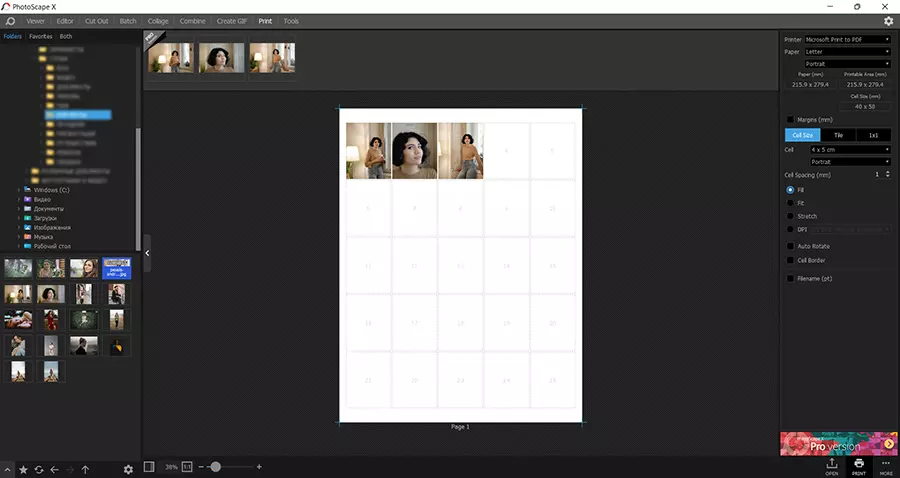Collapse the left panel with arrow handle
Screen dimensions: 900x478
point(147,253)
